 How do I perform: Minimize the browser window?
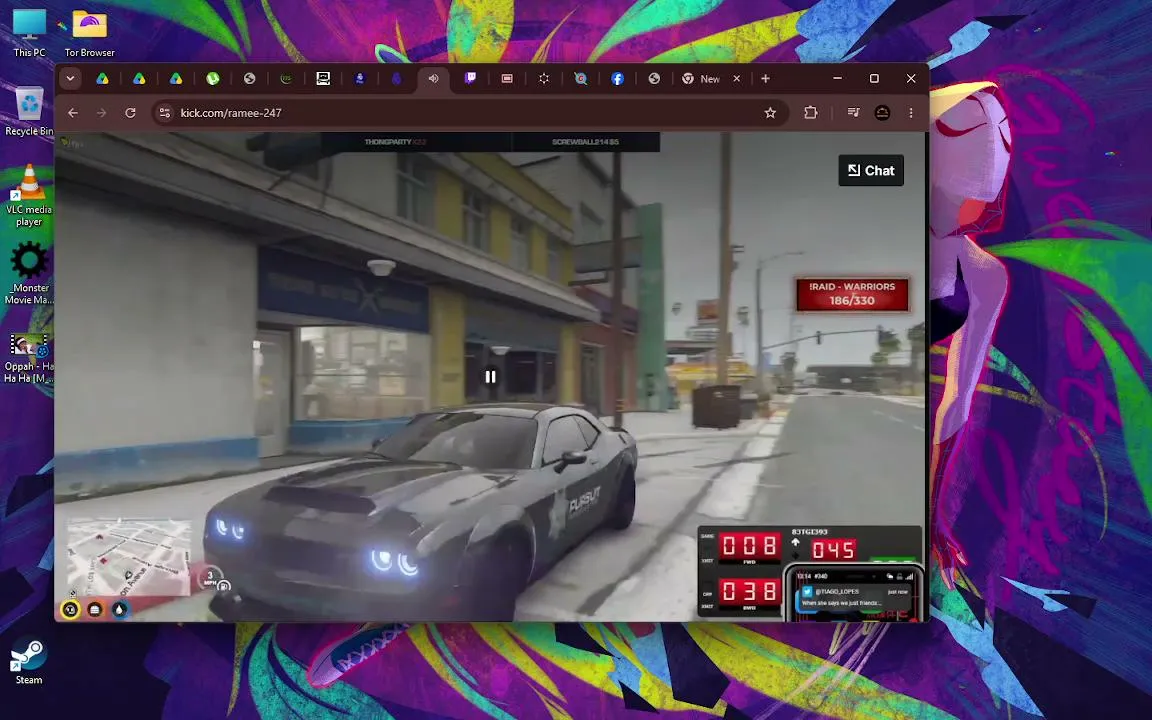(x=838, y=79)
